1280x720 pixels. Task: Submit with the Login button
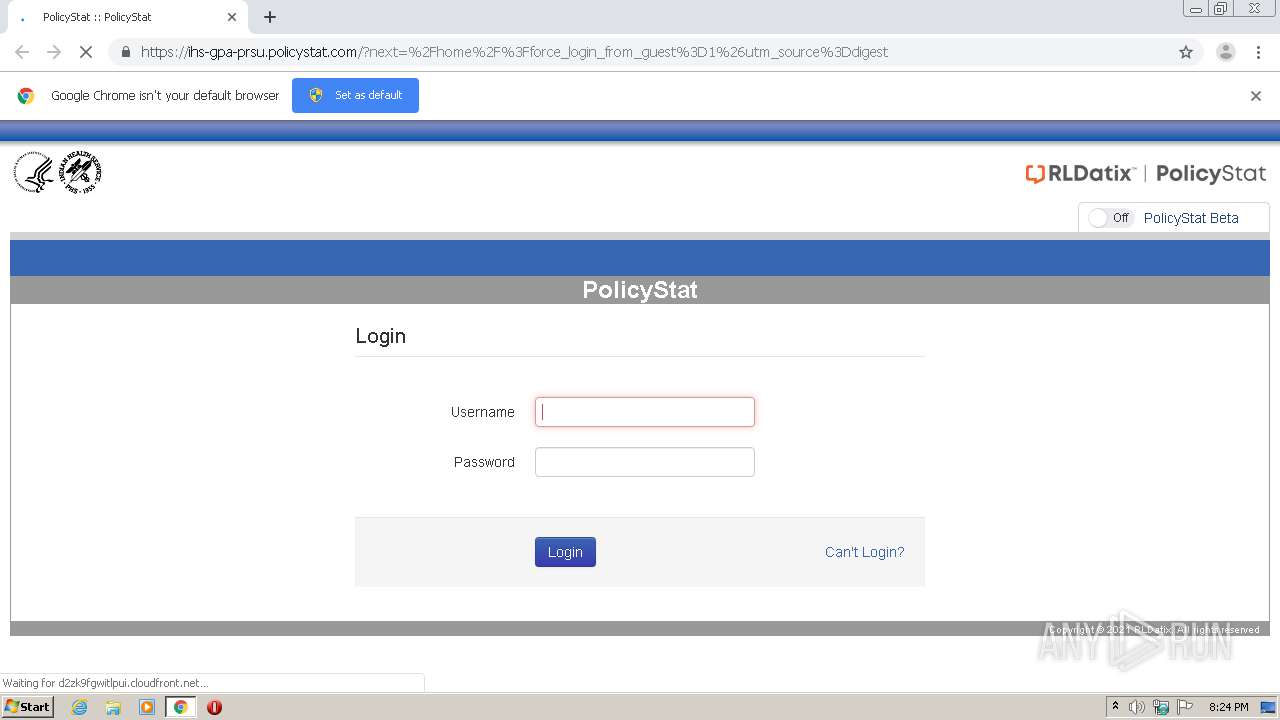[565, 552]
